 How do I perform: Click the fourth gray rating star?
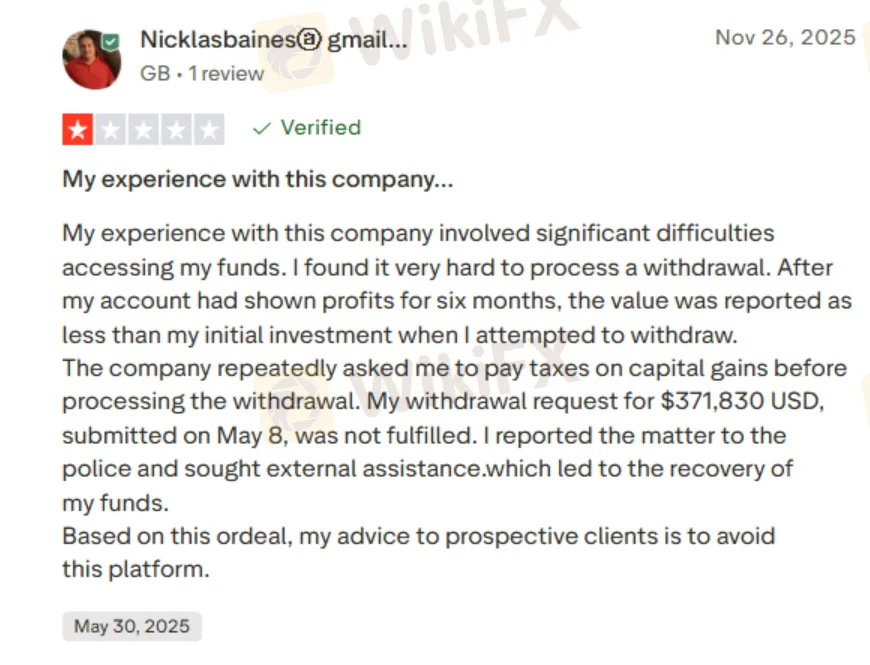[x=176, y=129]
